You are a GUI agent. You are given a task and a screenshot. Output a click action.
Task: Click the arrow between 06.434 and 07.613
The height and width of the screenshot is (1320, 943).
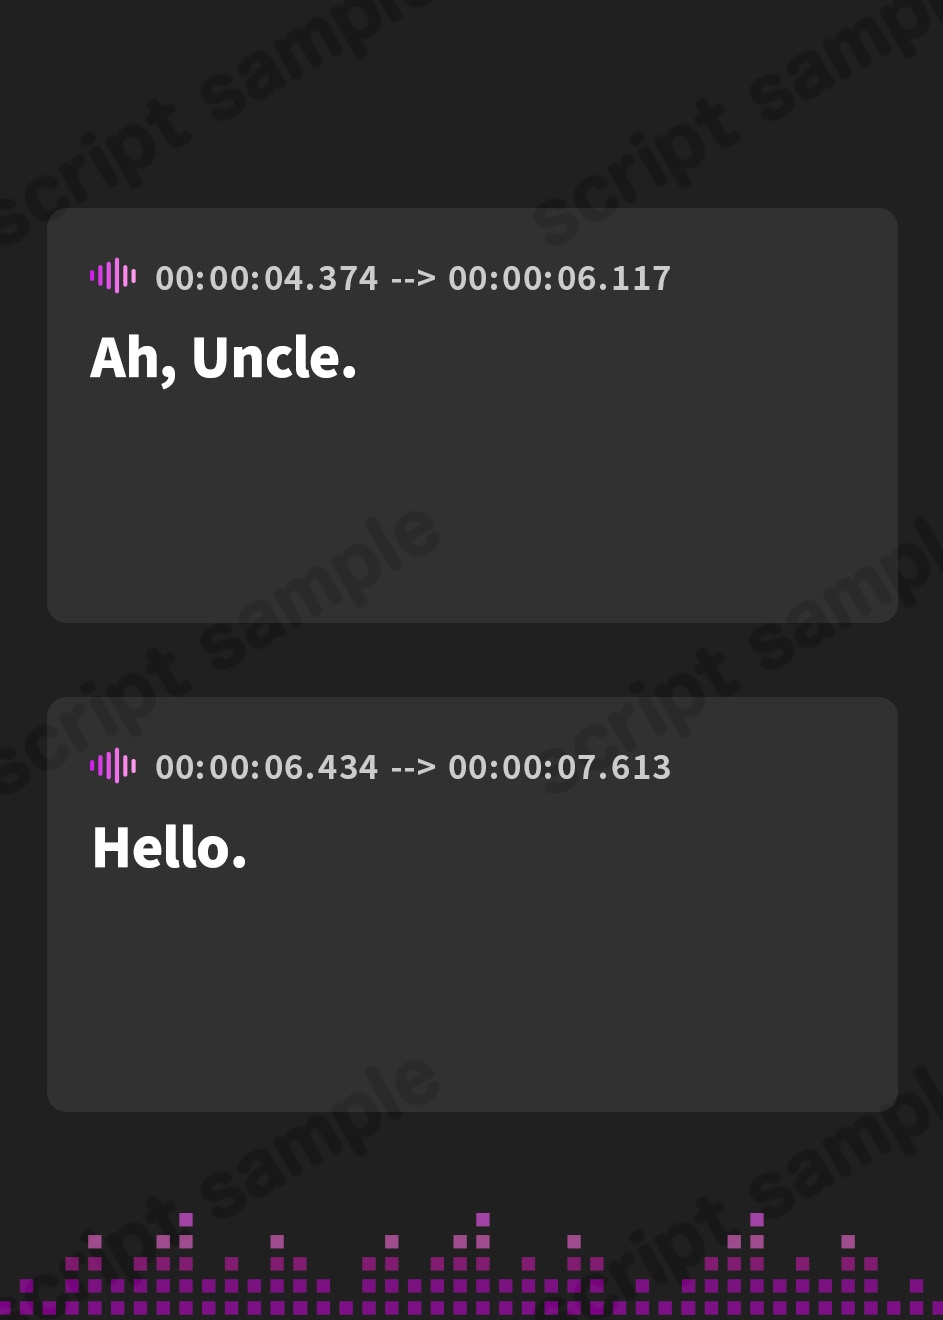413,767
